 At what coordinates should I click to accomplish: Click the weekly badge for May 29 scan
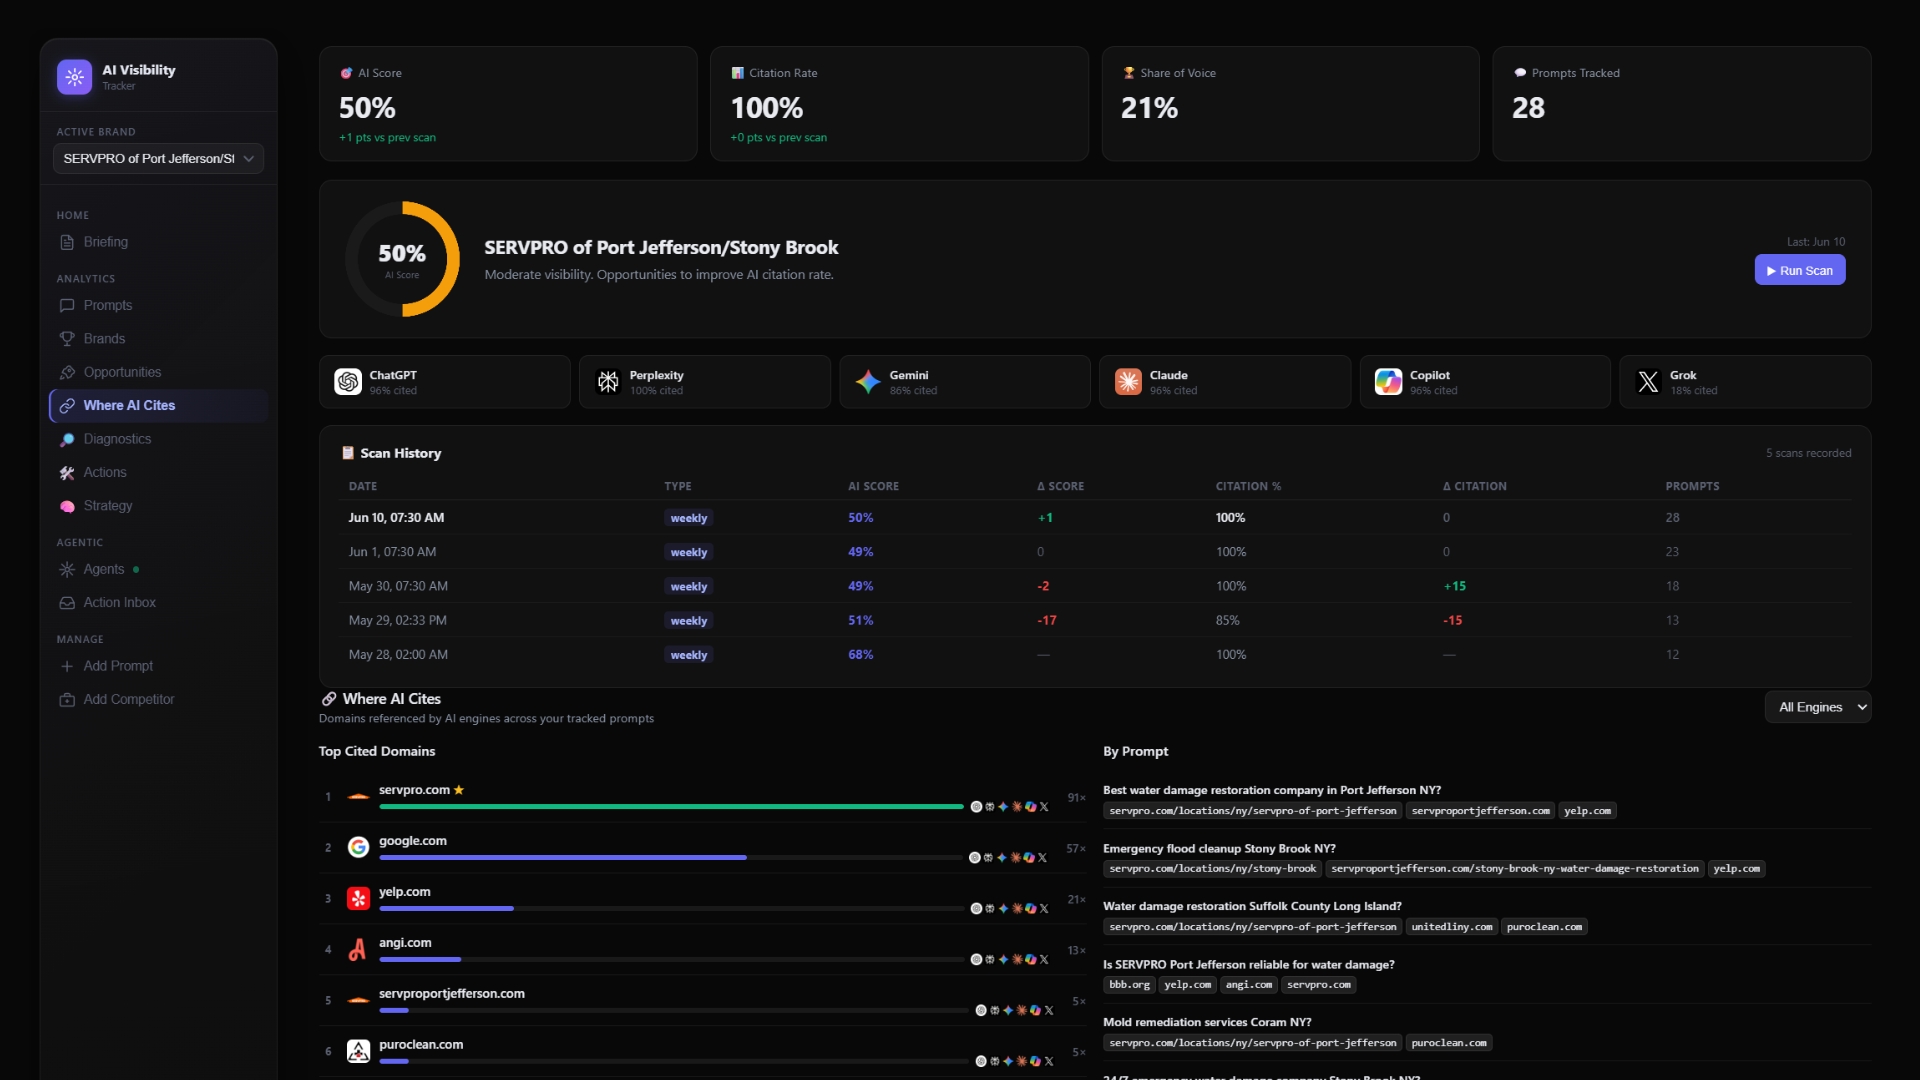tap(689, 621)
